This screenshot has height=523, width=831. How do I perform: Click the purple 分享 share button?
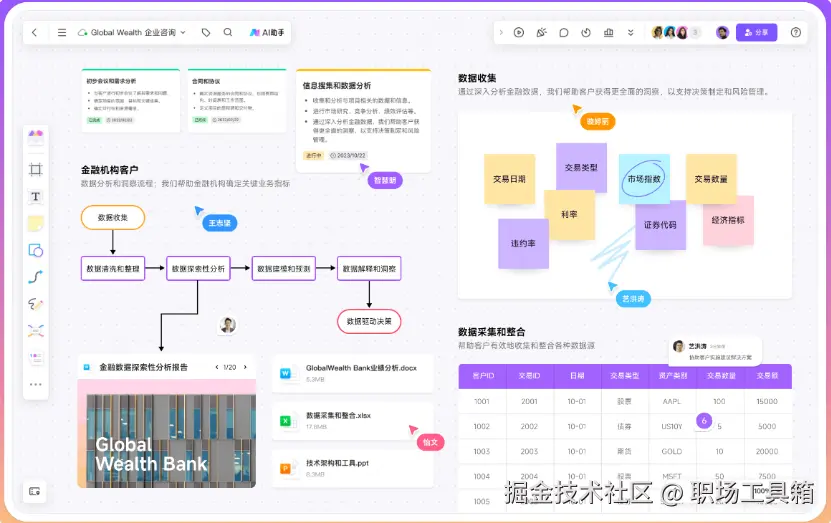coord(756,32)
